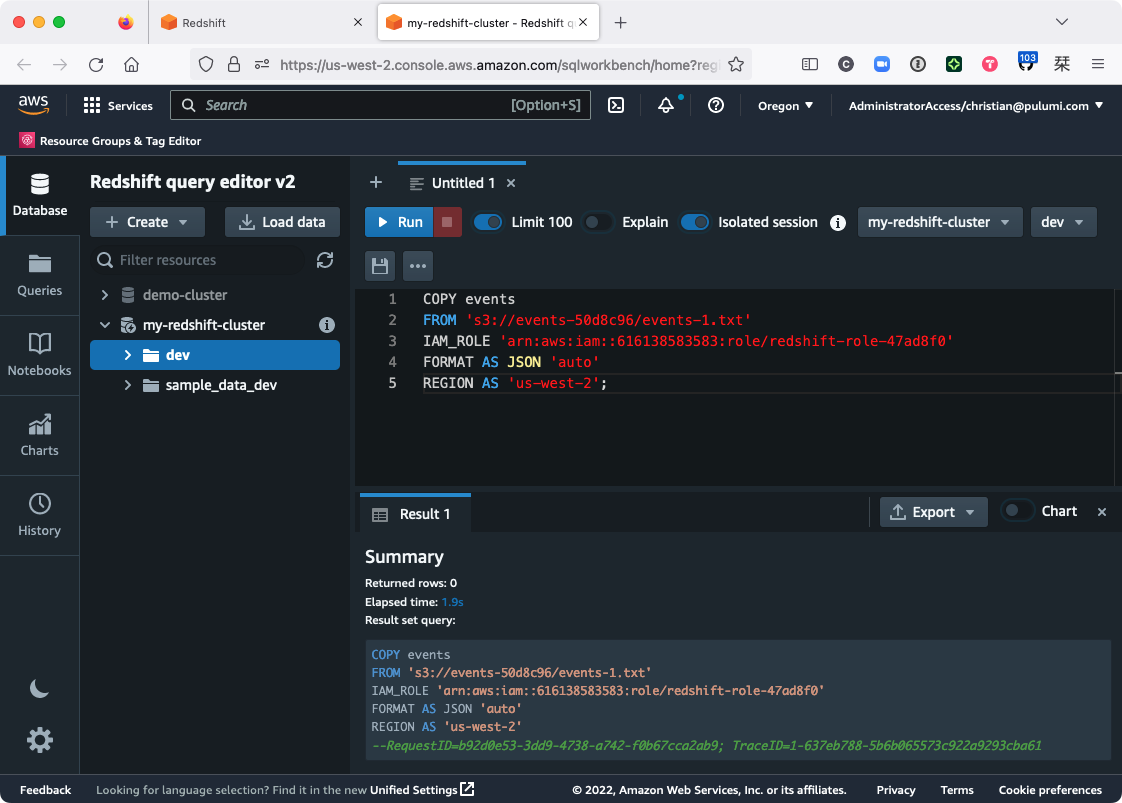Screen dimensions: 1122x803
Task: Focus the Filter resources field
Action: point(197,260)
